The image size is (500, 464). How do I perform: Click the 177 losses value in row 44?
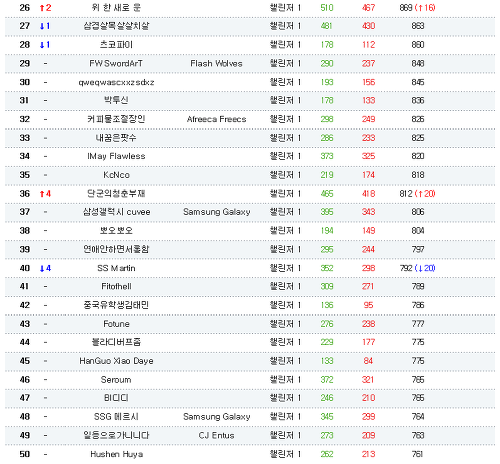point(368,342)
